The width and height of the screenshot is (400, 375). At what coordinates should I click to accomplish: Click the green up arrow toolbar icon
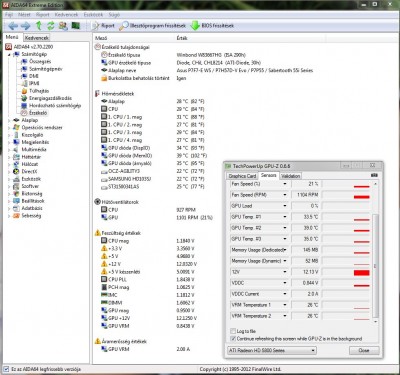[39, 26]
